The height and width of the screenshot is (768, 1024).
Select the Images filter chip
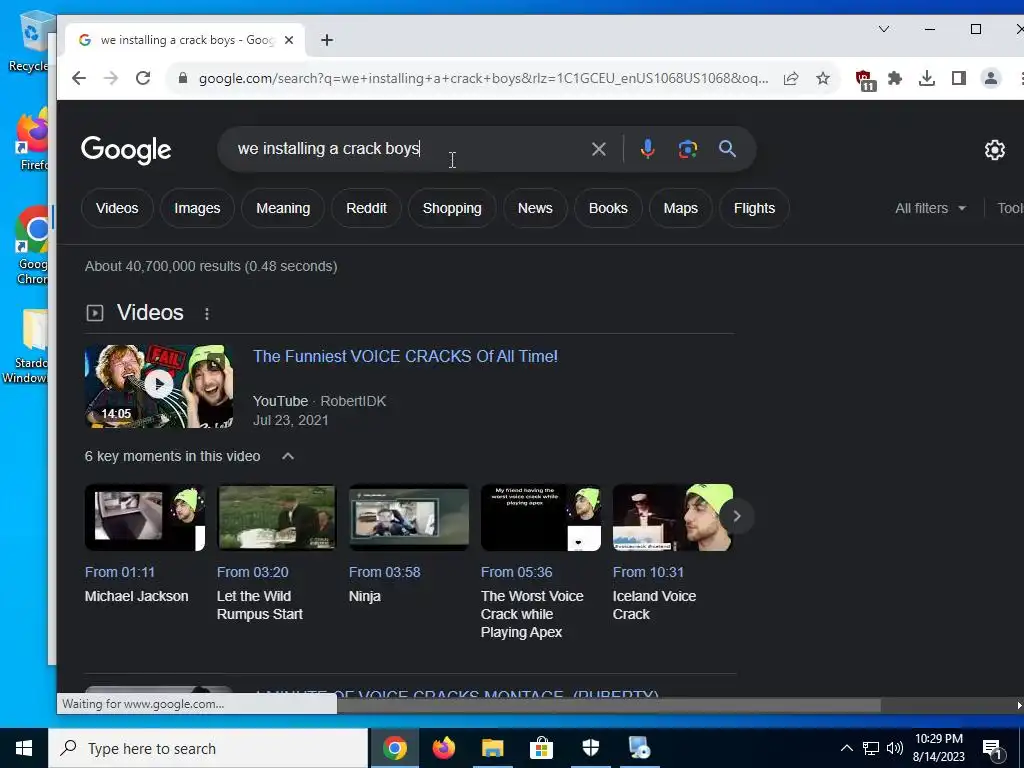pyautogui.click(x=197, y=208)
